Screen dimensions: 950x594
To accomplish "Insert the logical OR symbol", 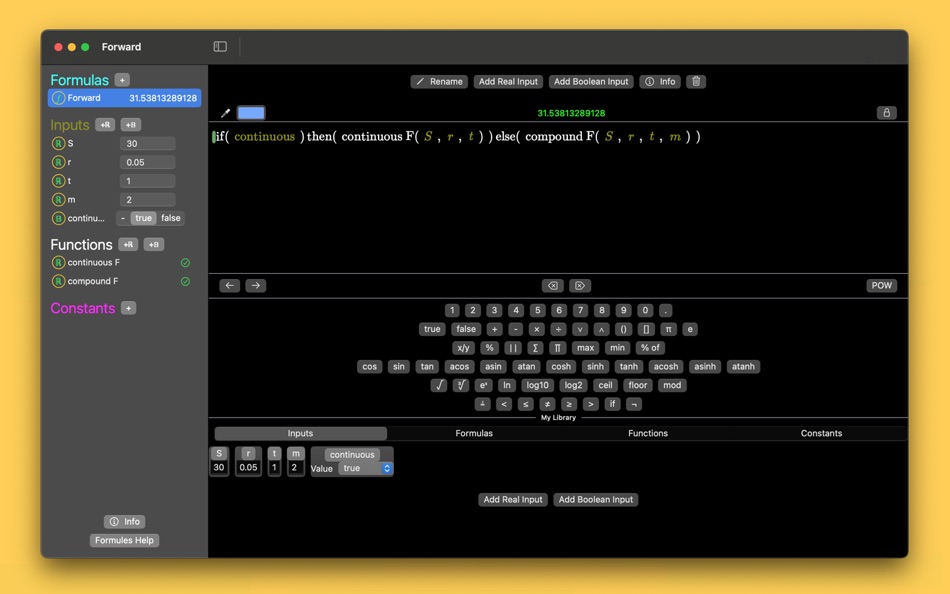I will click(x=580, y=329).
